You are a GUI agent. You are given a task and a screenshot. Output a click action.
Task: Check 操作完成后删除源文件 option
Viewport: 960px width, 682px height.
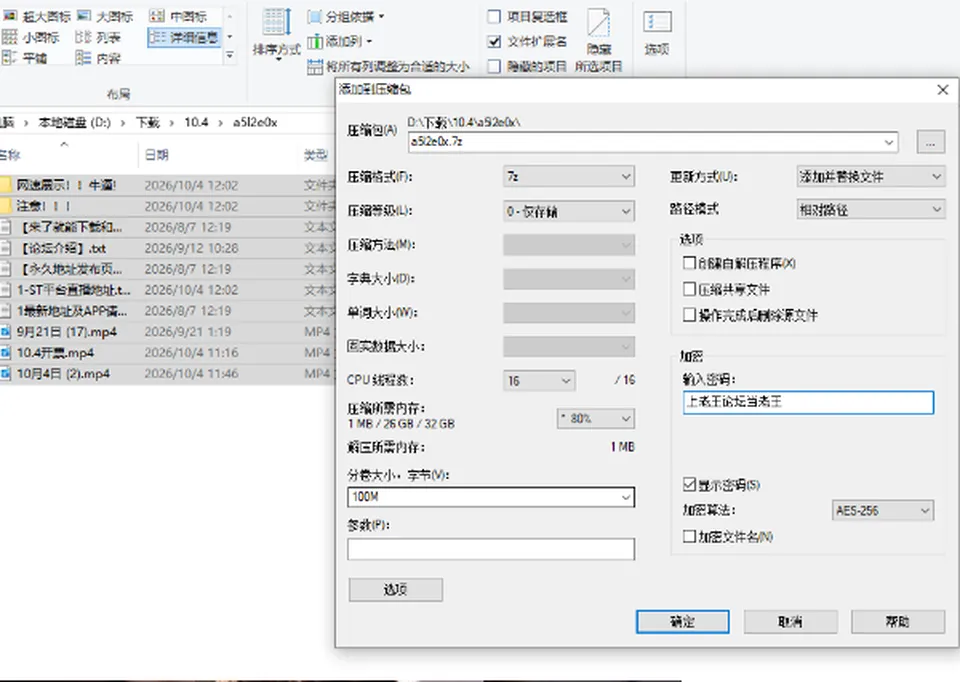coord(689,315)
